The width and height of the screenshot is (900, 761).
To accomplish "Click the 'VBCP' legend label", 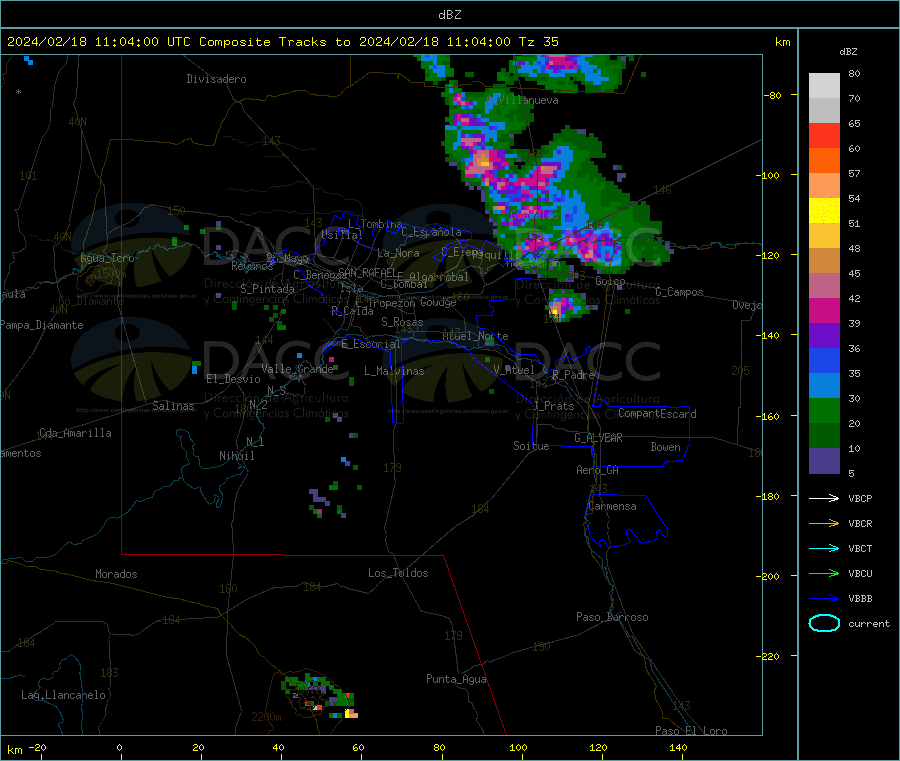I will (860, 499).
